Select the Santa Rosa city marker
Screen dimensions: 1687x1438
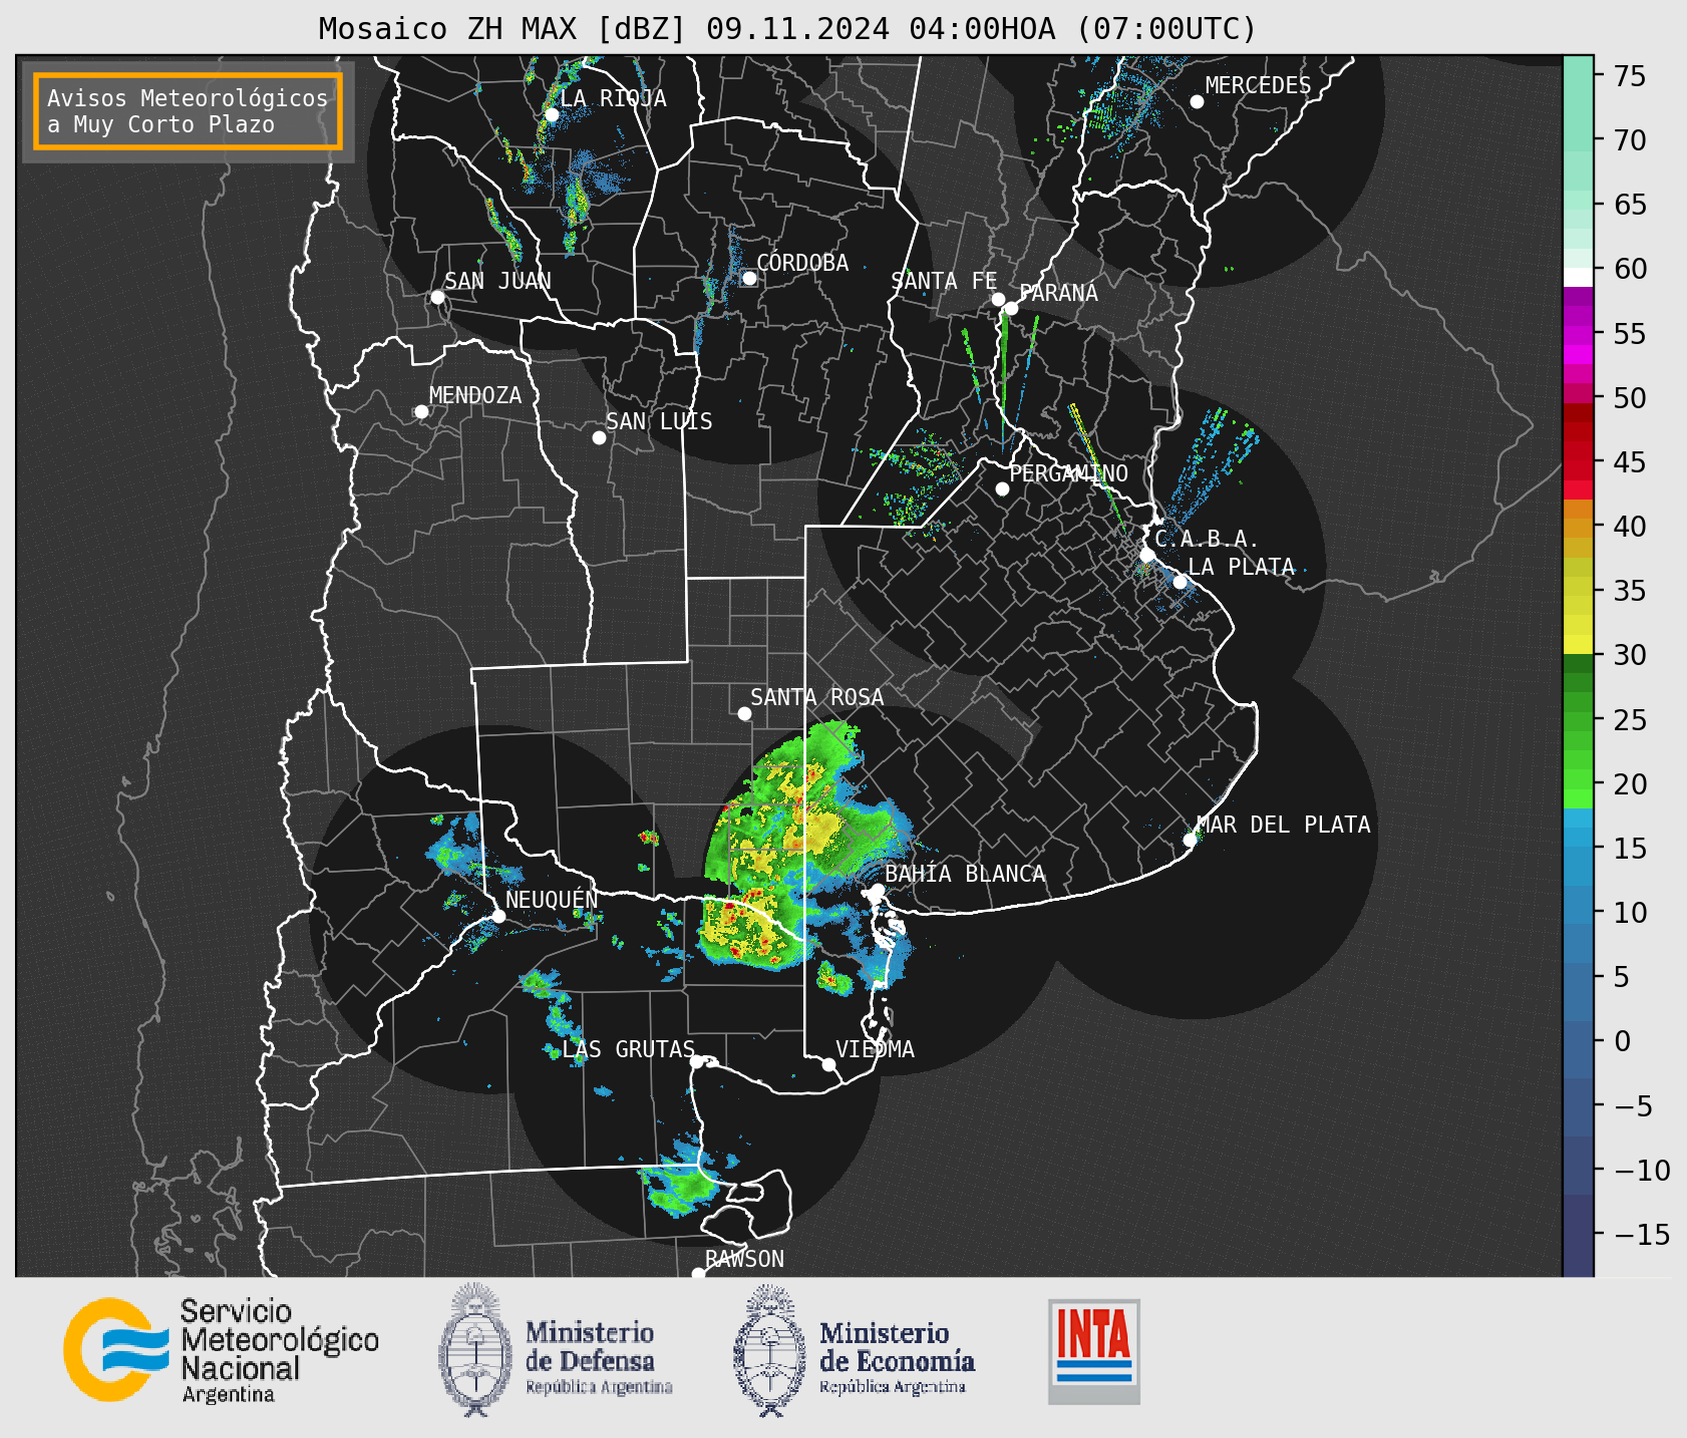pos(744,713)
